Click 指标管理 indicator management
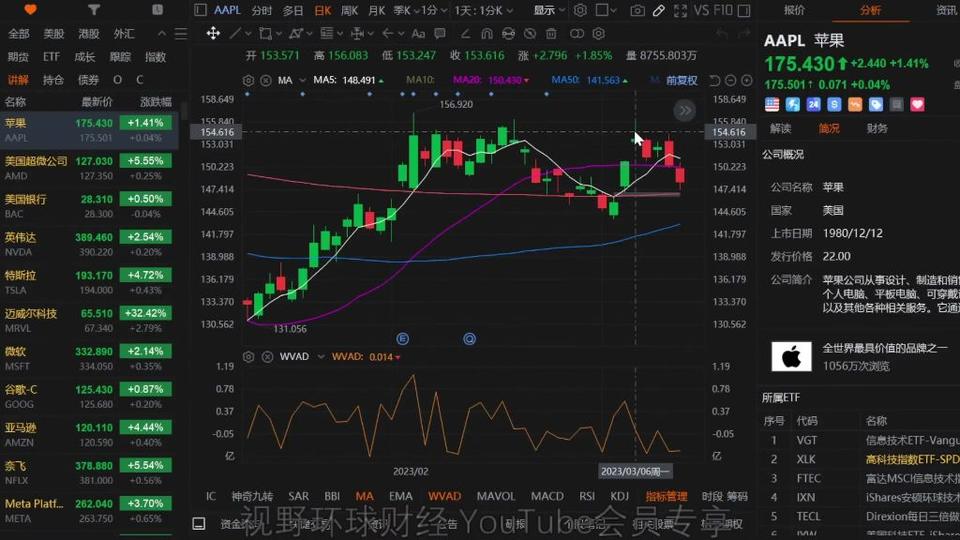Viewport: 960px width, 540px height. tap(666, 496)
